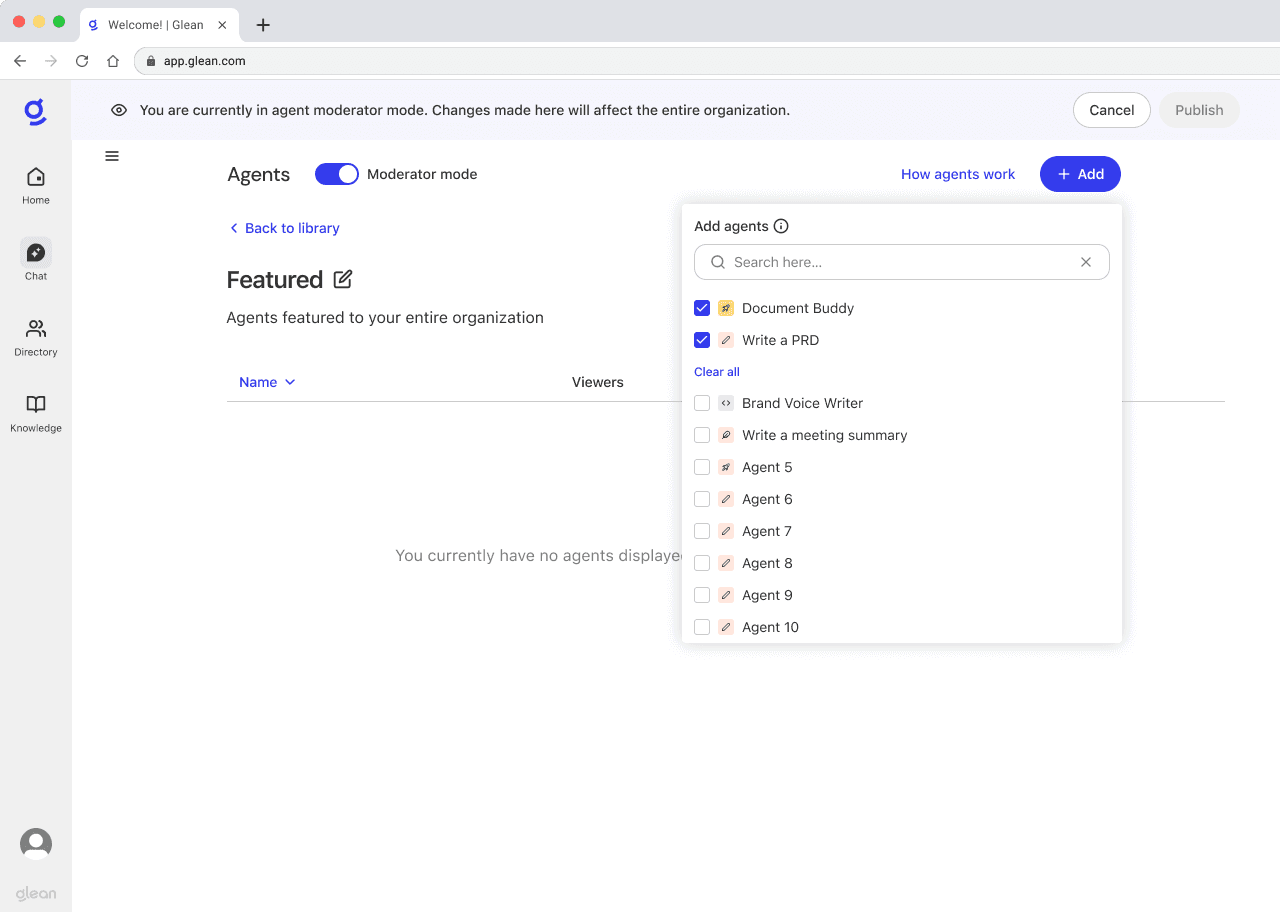This screenshot has width=1280, height=912.
Task: Turn off Moderator mode toggle
Action: coord(337,174)
